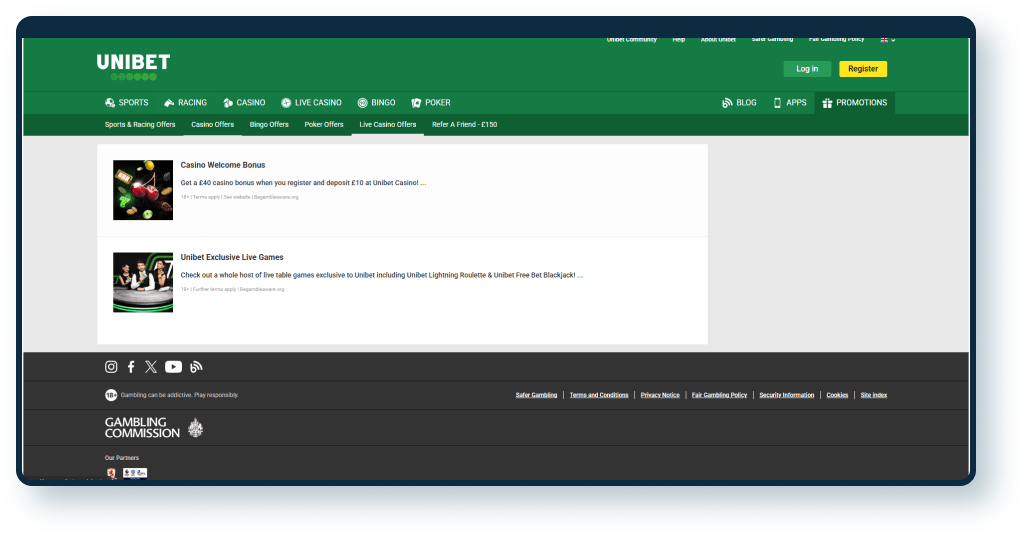The image size is (1024, 534).
Task: Open the Casino section
Action: (244, 102)
